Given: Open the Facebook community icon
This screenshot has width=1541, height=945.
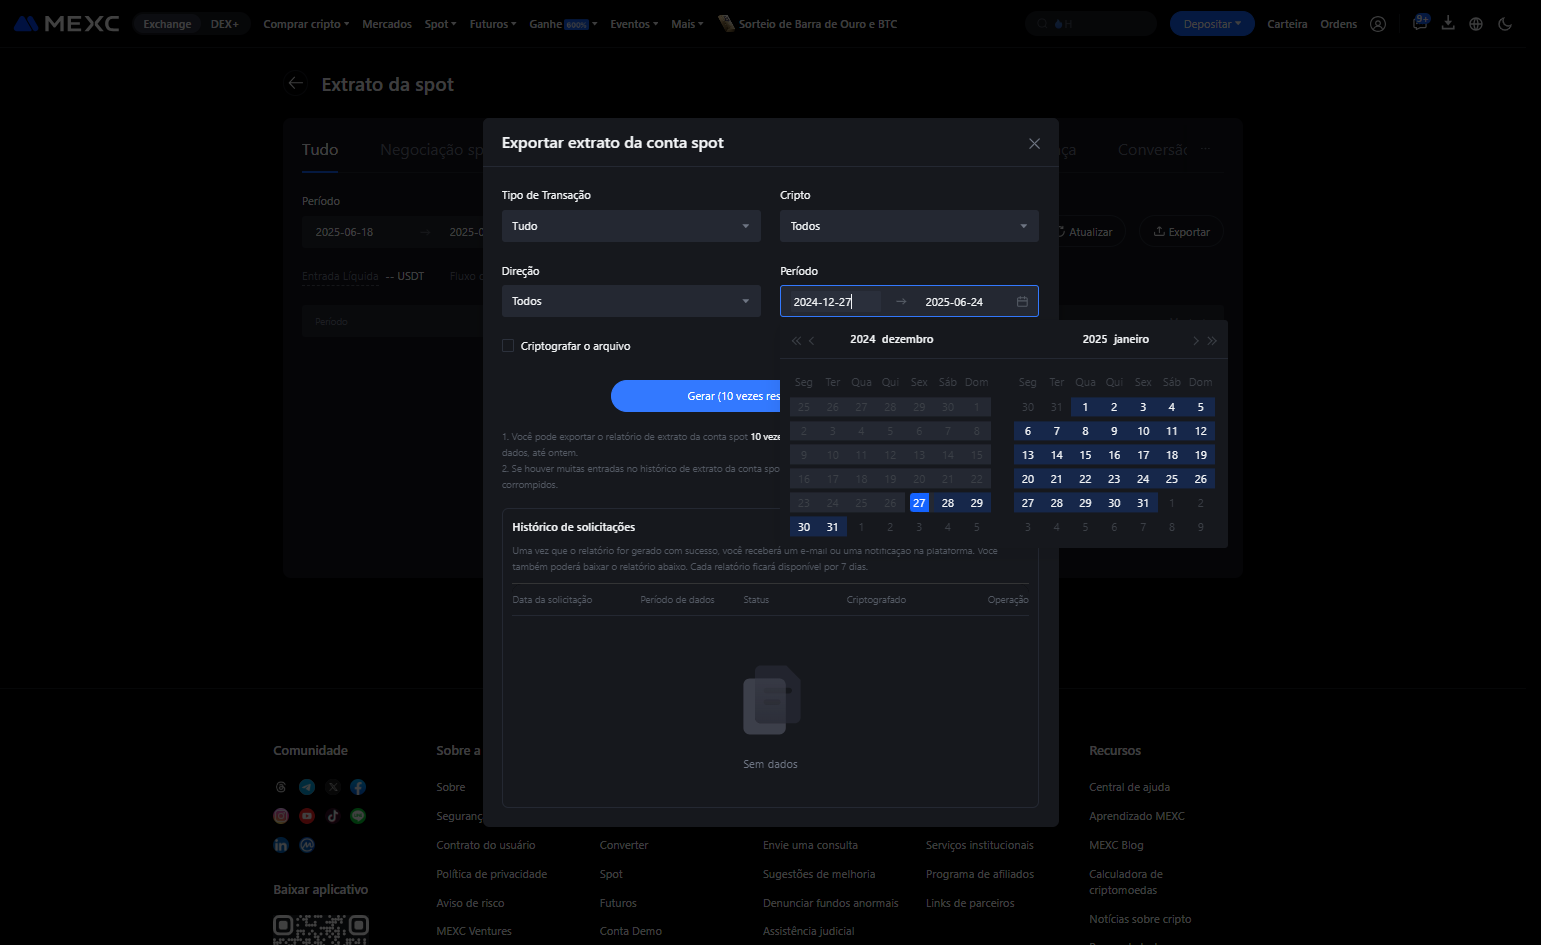Looking at the screenshot, I should (358, 787).
